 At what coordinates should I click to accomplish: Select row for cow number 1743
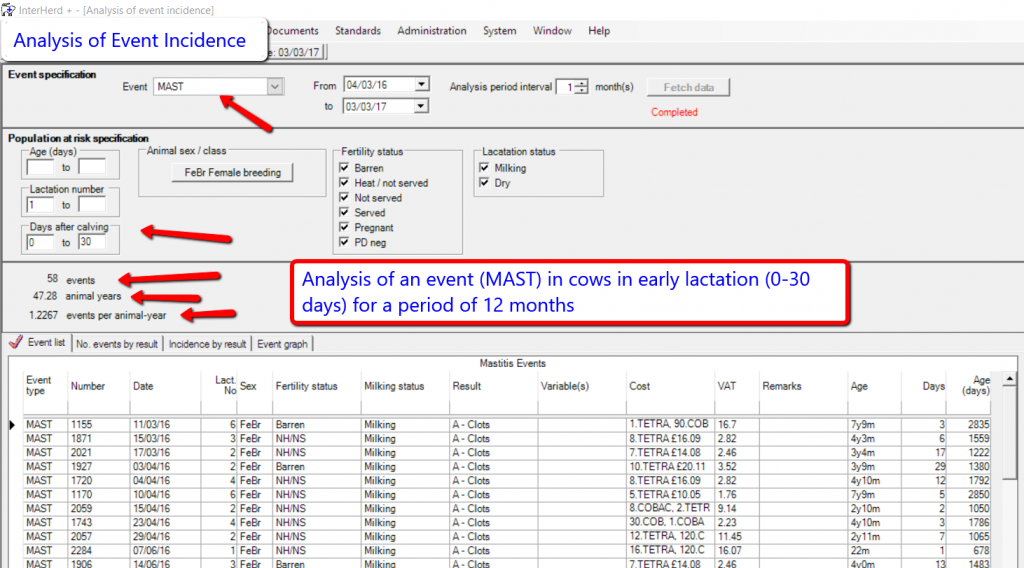[x=507, y=523]
